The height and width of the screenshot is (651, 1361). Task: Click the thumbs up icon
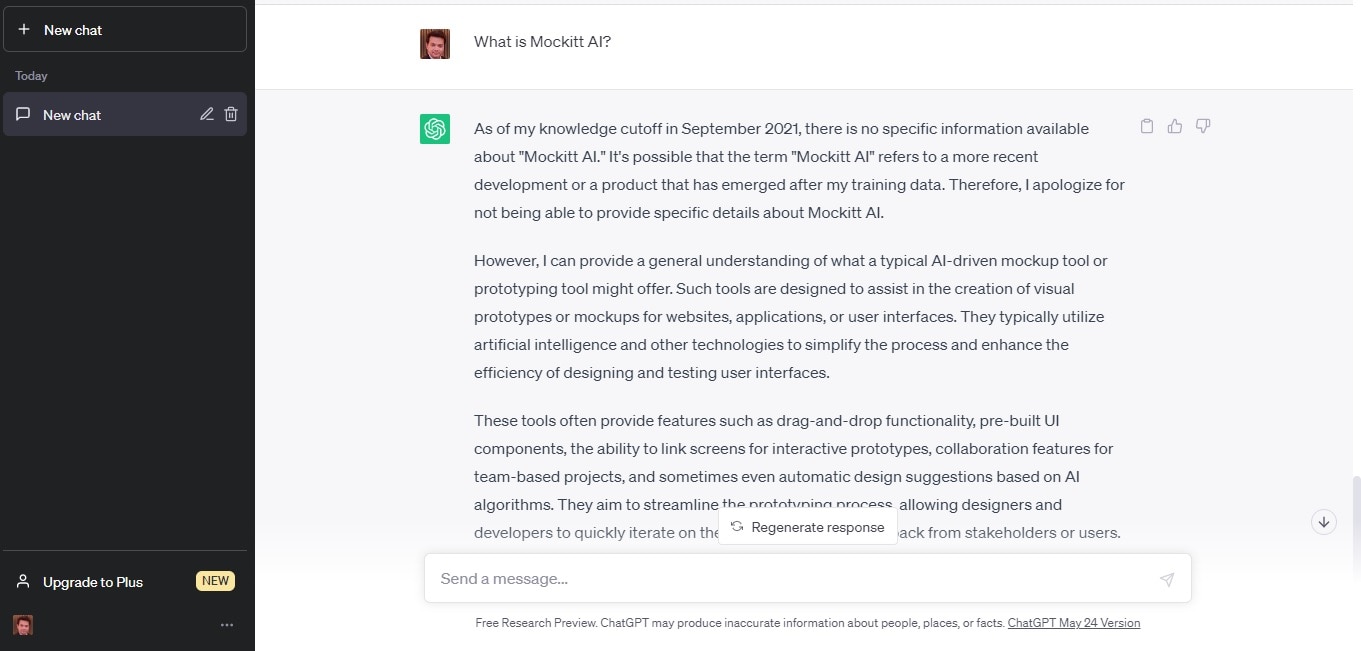(x=1175, y=126)
